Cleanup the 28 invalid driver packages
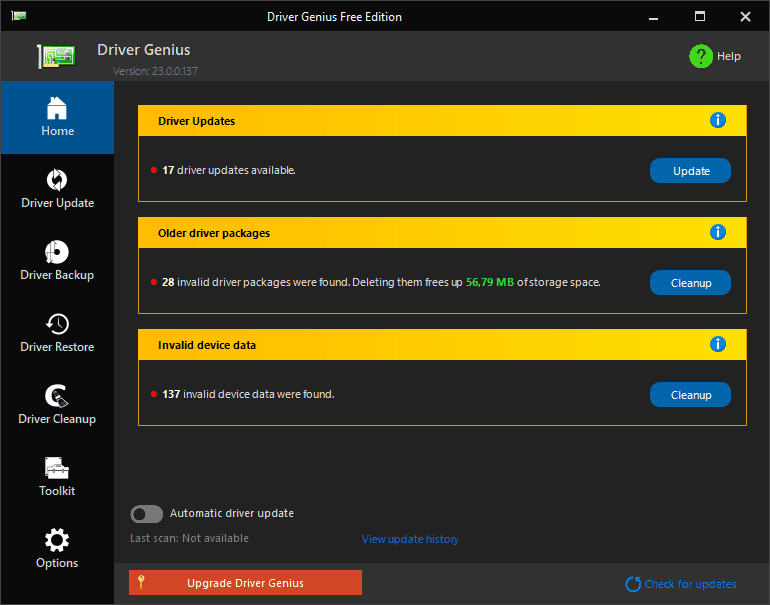Screen dimensions: 770x605 click(690, 283)
